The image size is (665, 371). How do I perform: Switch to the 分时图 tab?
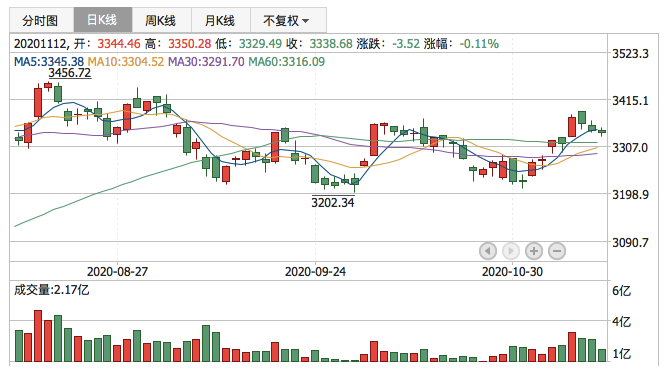(41, 20)
